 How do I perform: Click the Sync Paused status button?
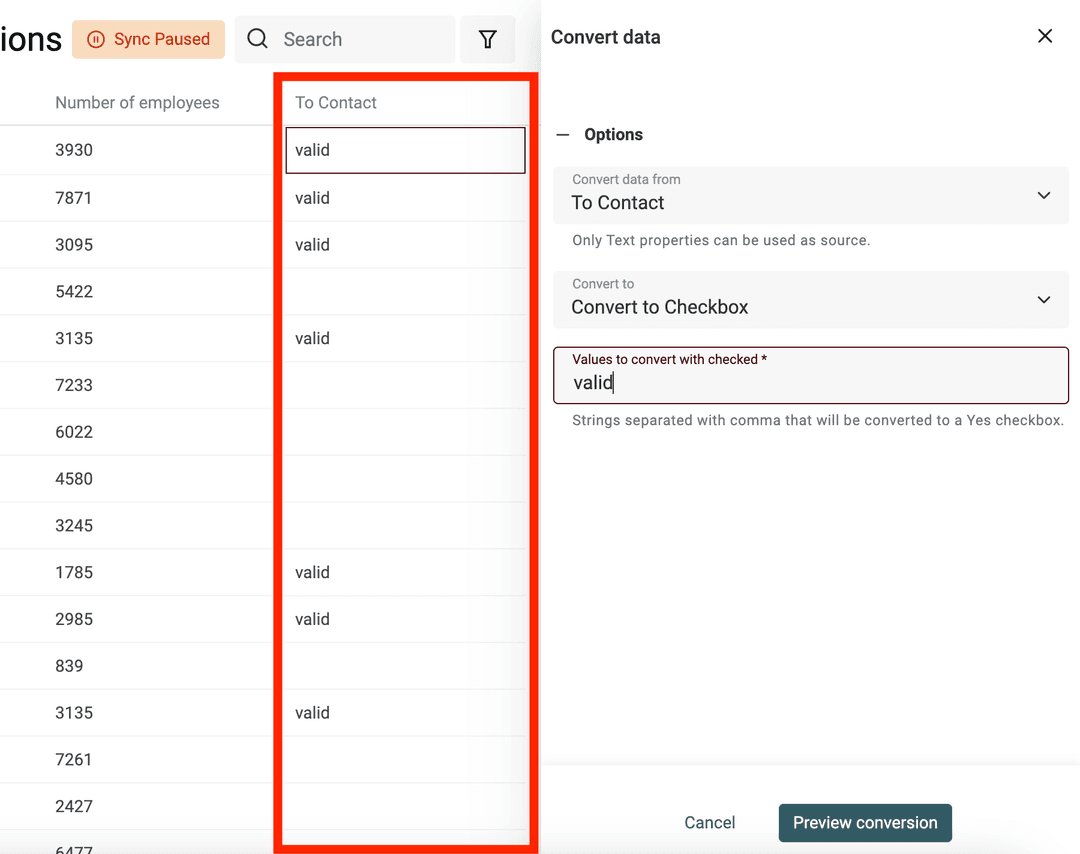click(x=148, y=40)
